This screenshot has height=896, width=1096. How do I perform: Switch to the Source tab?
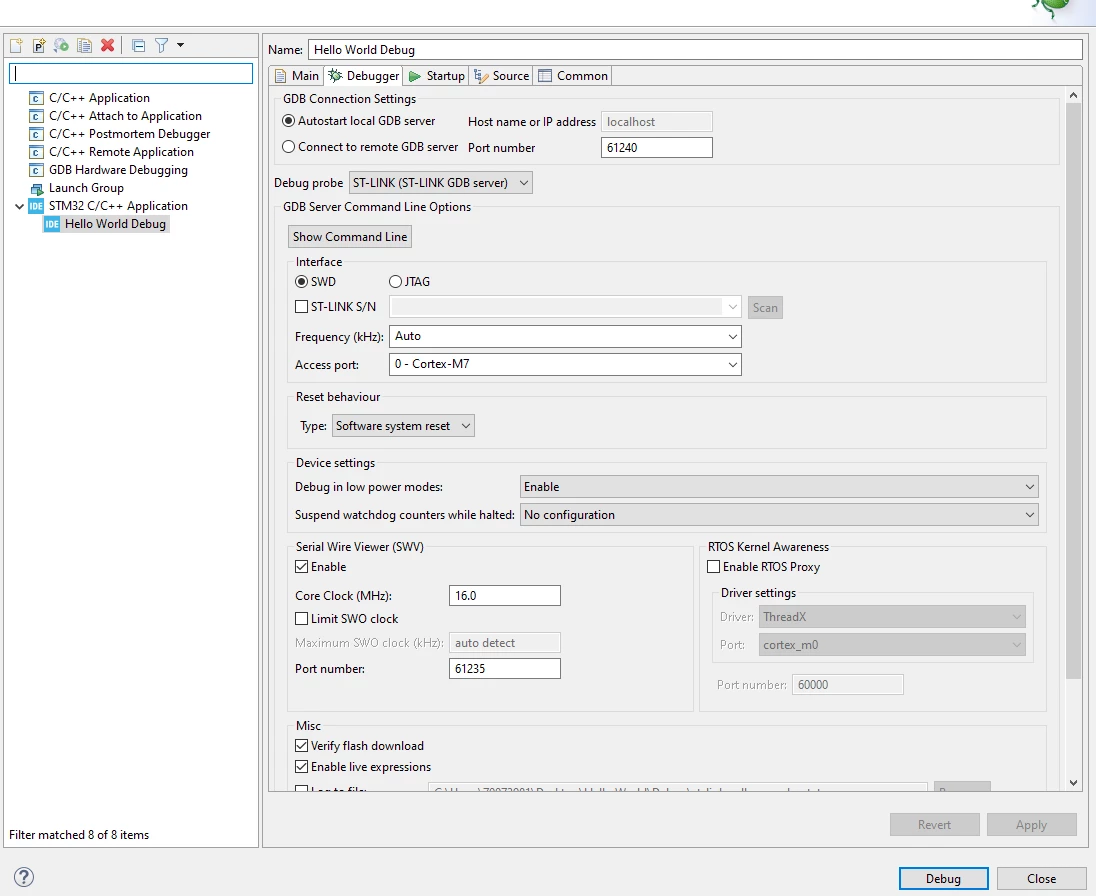[502, 75]
